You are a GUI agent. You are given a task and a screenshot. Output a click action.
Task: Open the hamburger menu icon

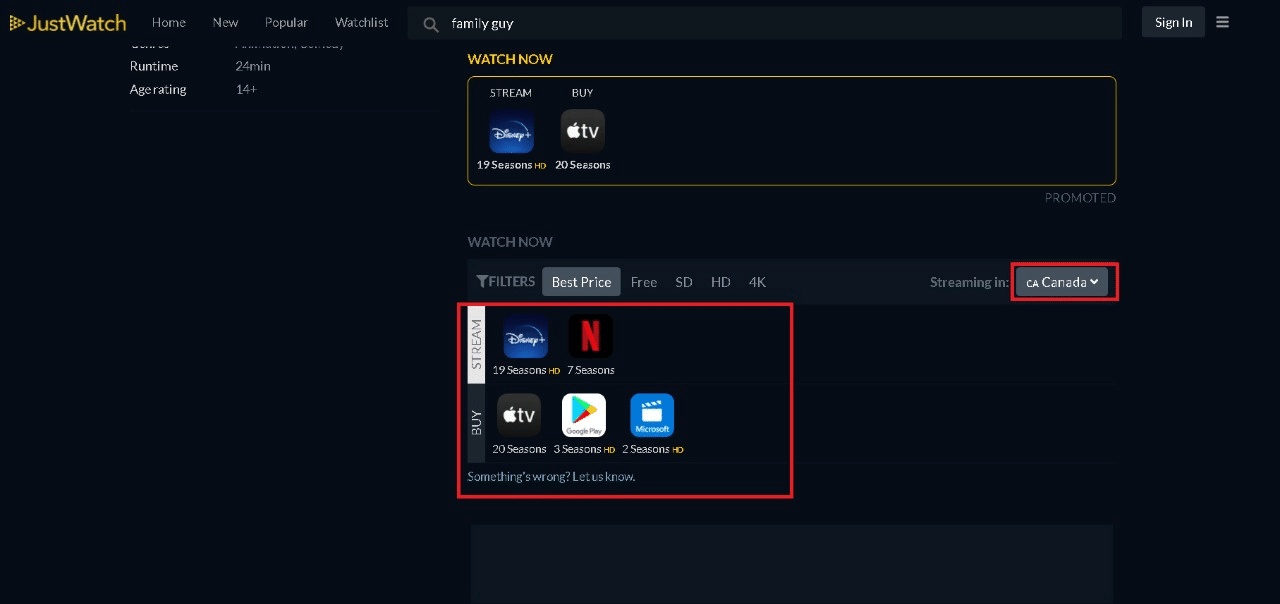[x=1223, y=22]
